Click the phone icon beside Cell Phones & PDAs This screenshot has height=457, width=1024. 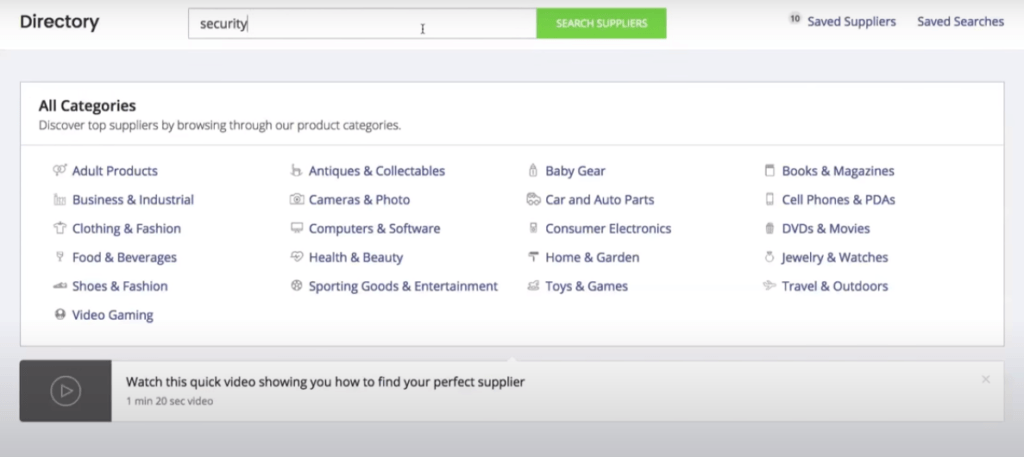(x=769, y=200)
